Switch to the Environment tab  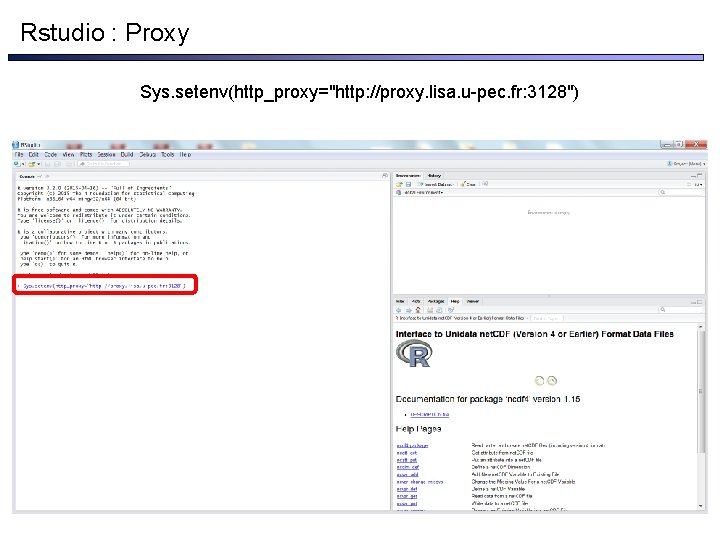pos(408,175)
